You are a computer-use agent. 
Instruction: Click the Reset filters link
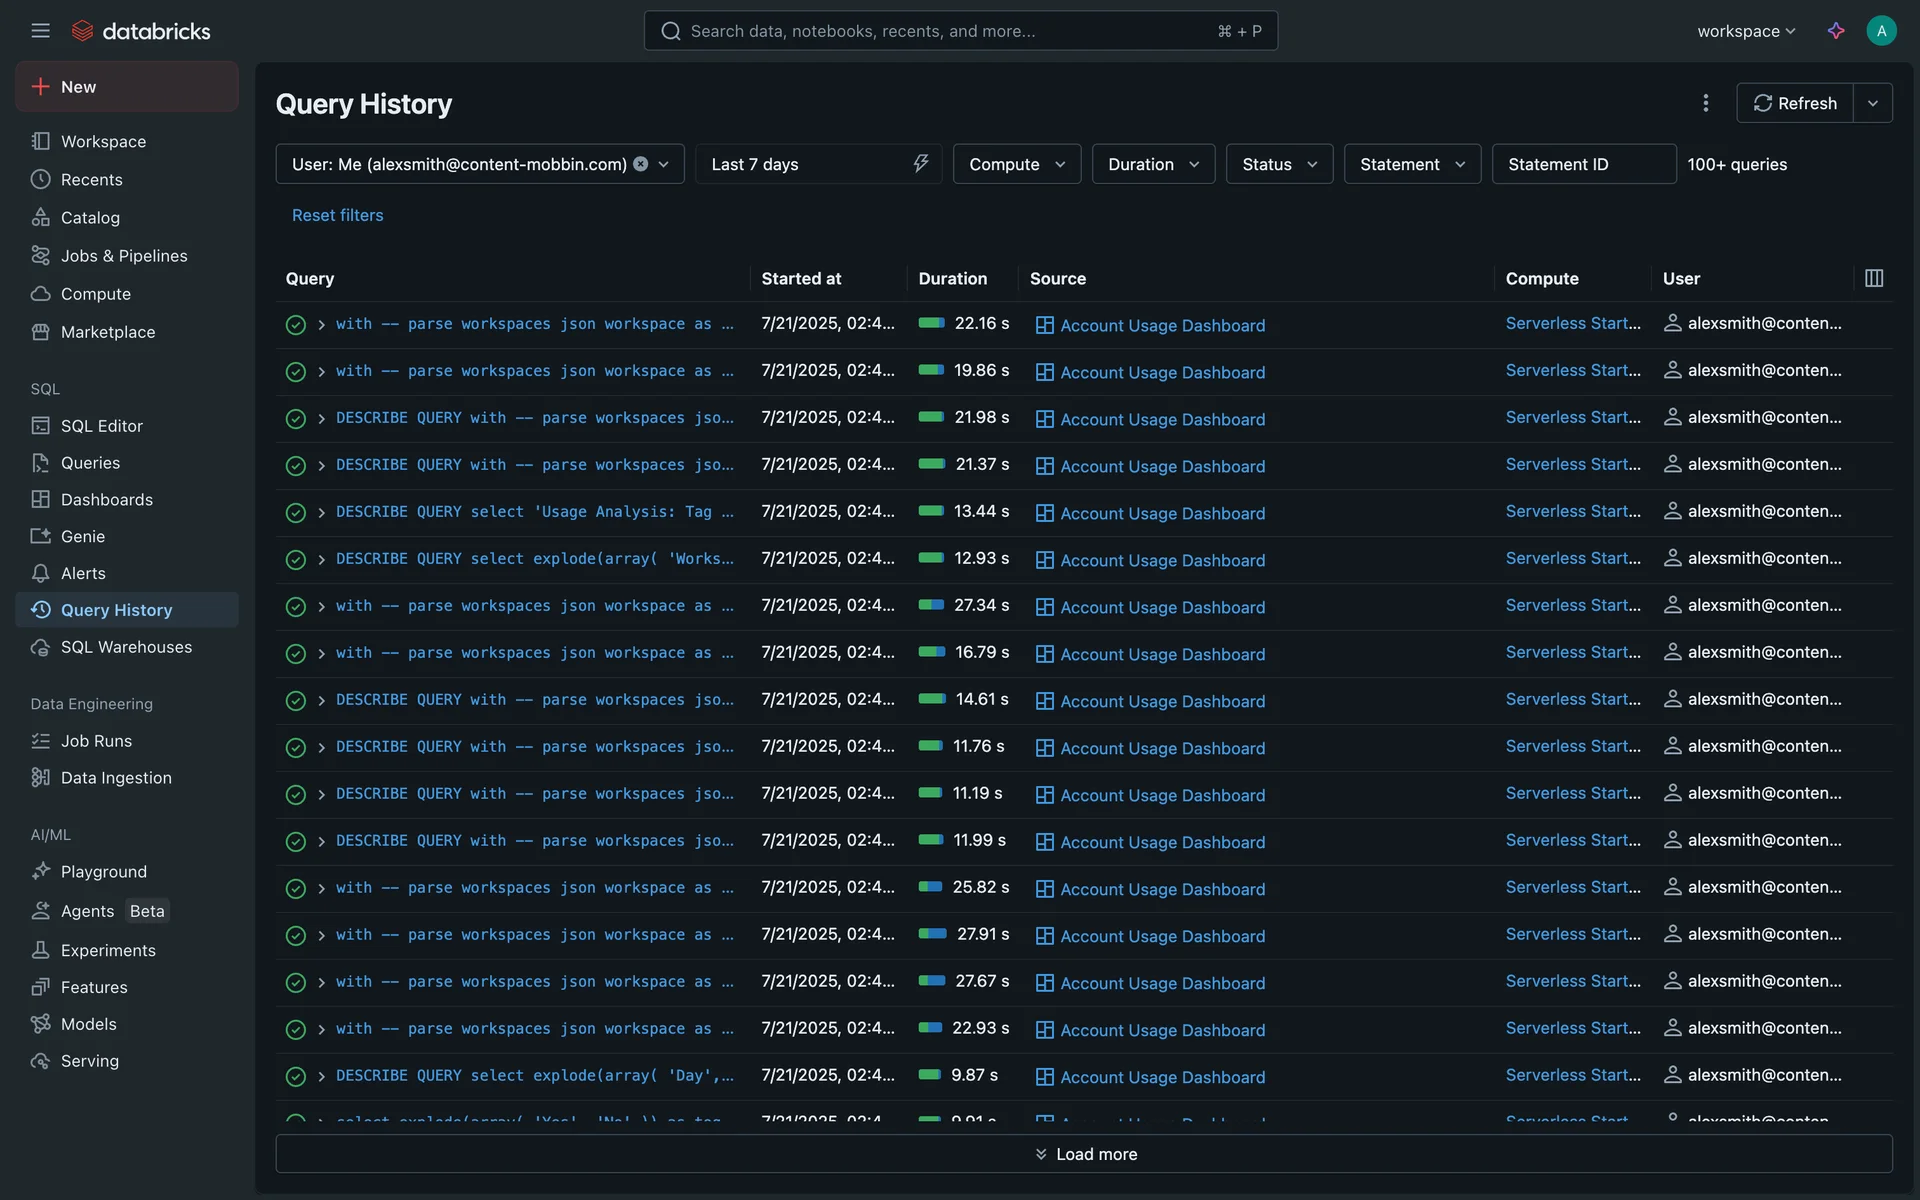pyautogui.click(x=337, y=215)
